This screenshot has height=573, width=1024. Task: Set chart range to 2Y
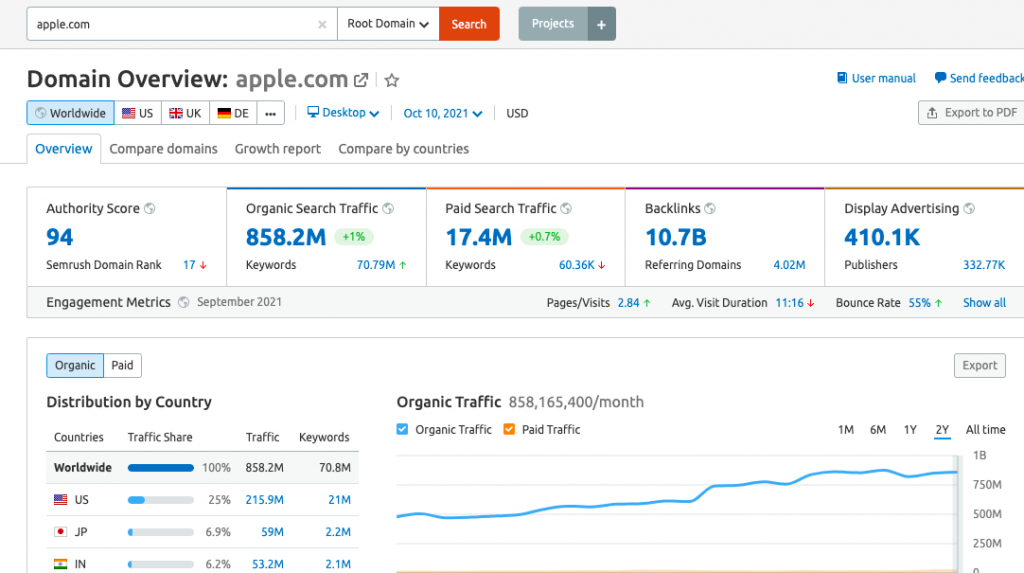tap(942, 430)
